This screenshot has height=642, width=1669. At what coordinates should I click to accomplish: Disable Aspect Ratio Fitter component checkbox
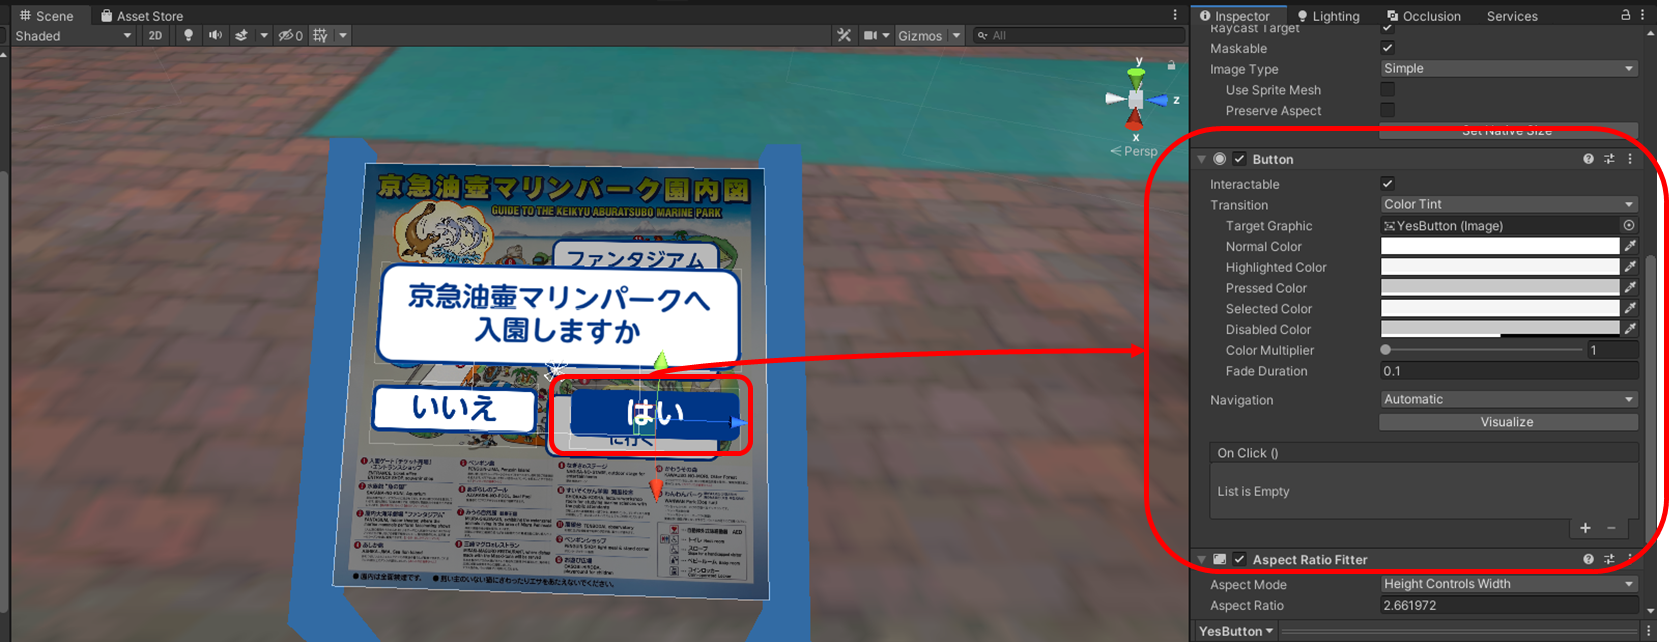[1239, 560]
